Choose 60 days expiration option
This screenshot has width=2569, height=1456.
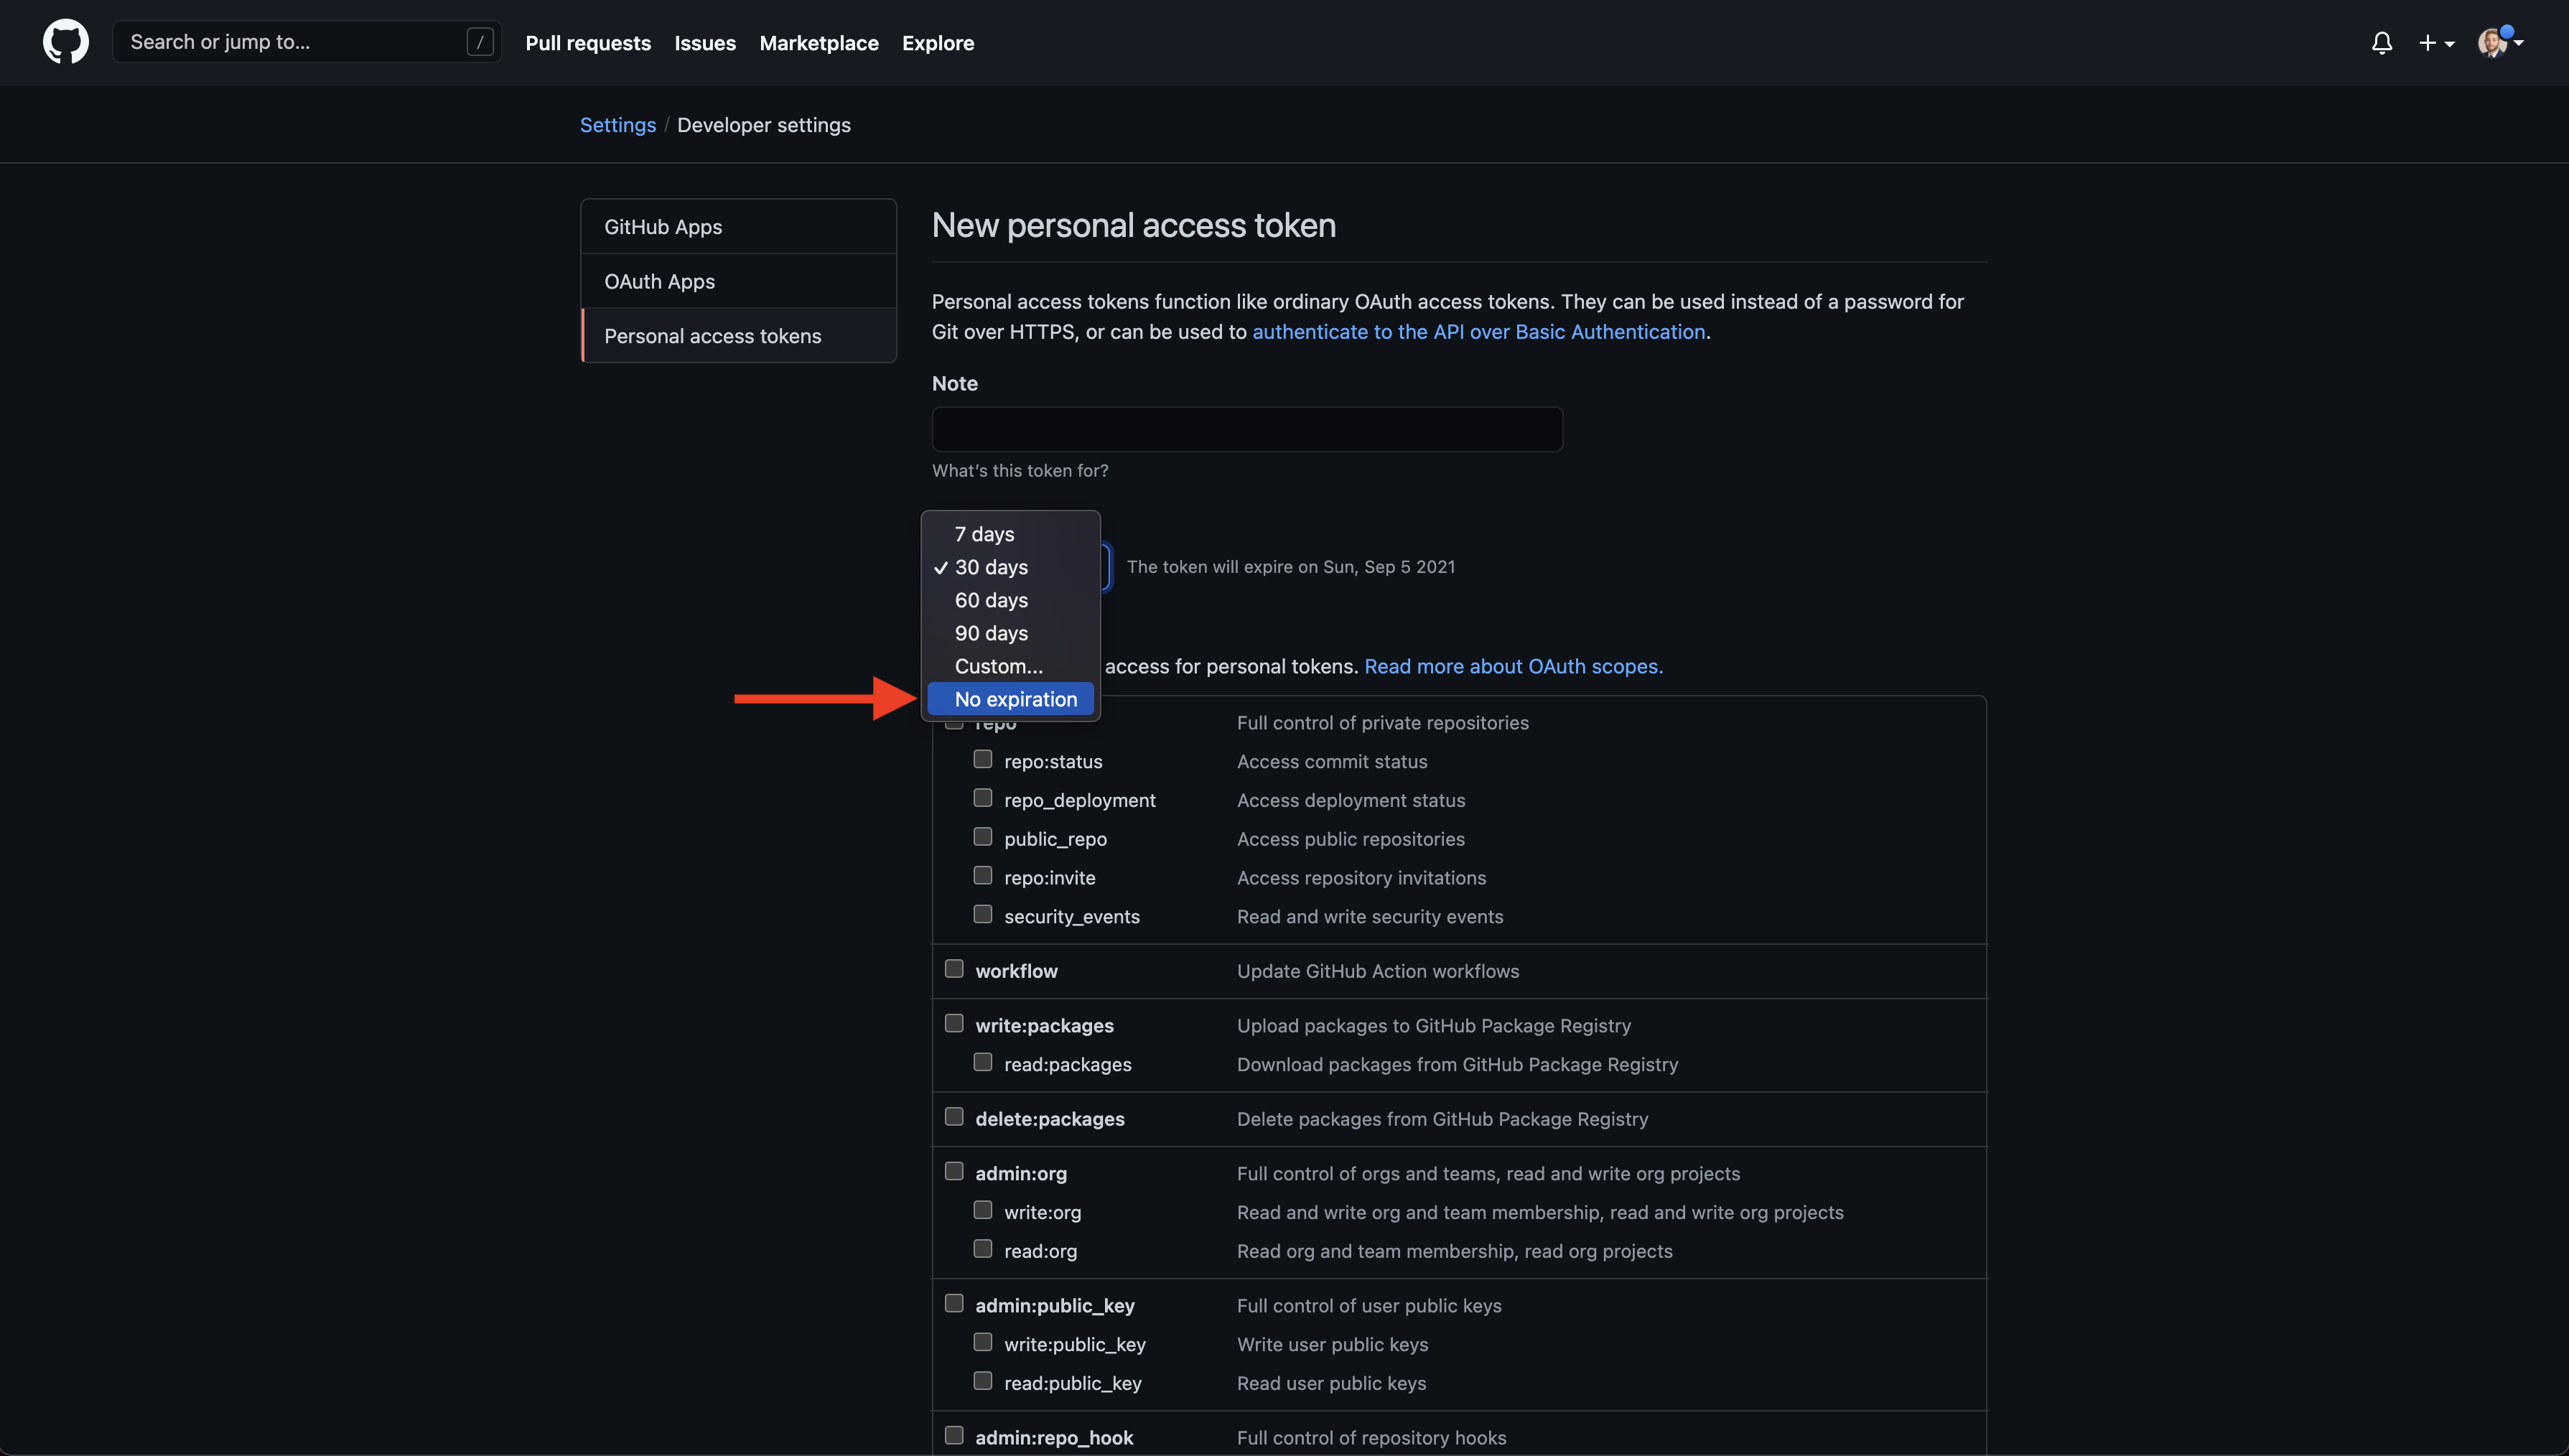point(1010,600)
